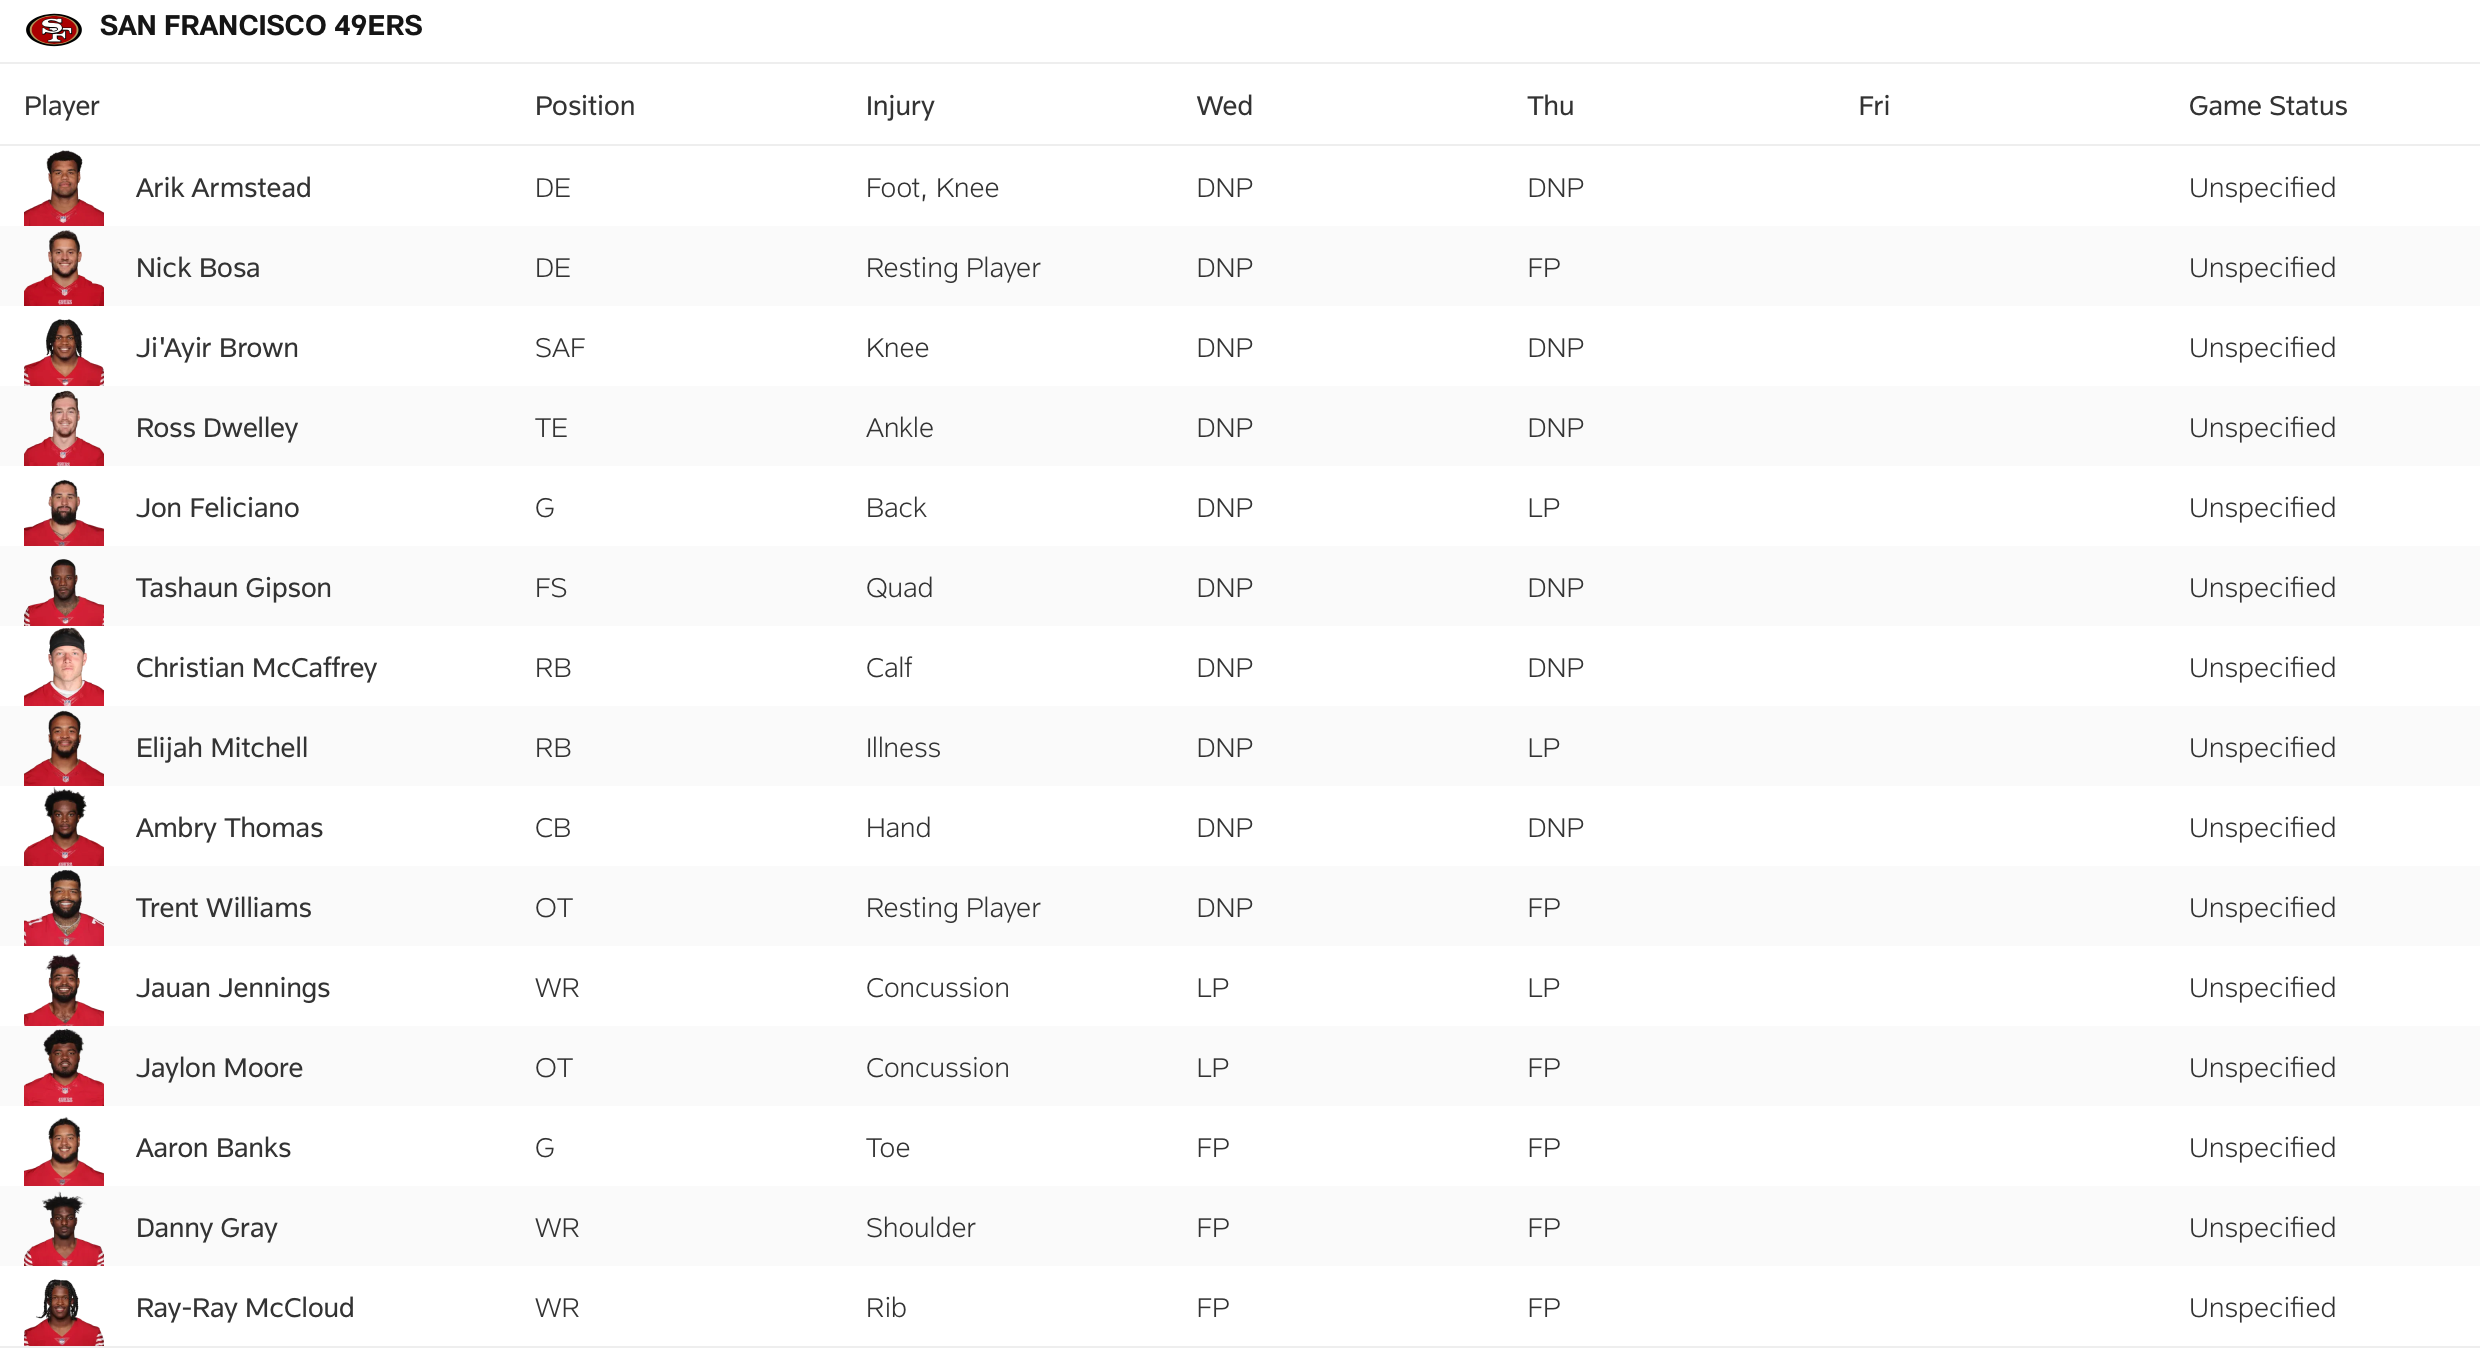Open Christian McCaffrey's headshot image

click(64, 668)
